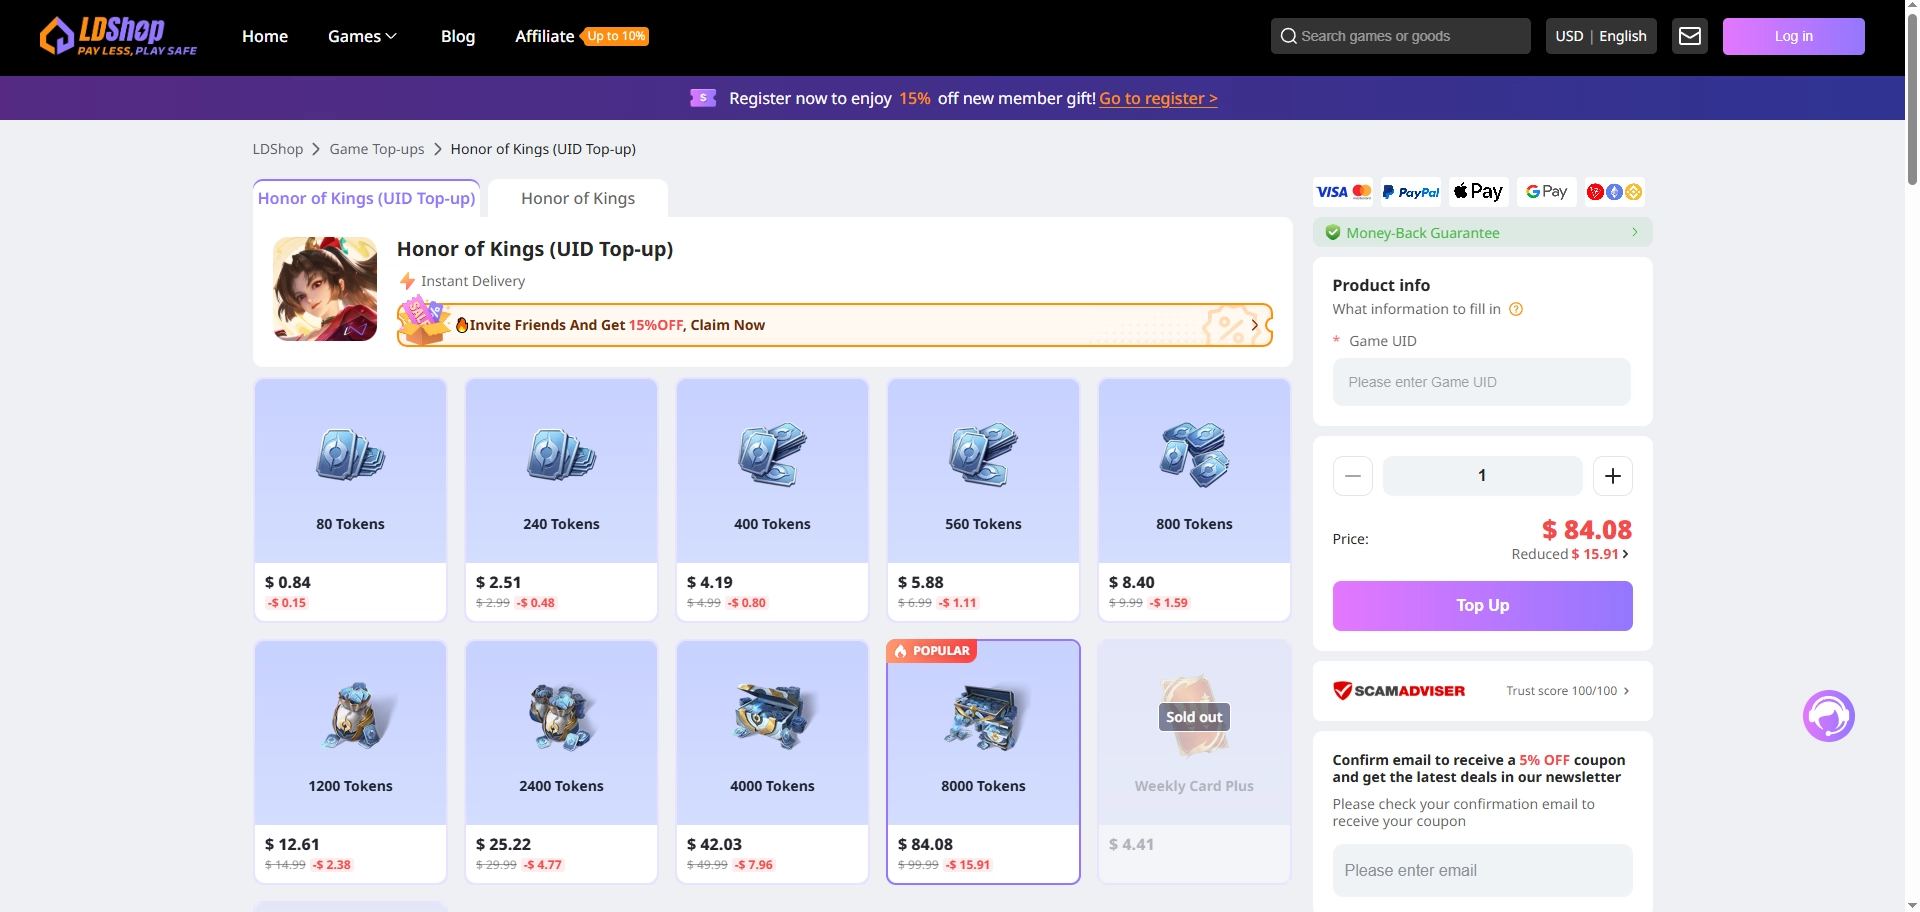This screenshot has height=912, width=1920.
Task: Select the 8000 Tokens popular package
Action: click(983, 762)
